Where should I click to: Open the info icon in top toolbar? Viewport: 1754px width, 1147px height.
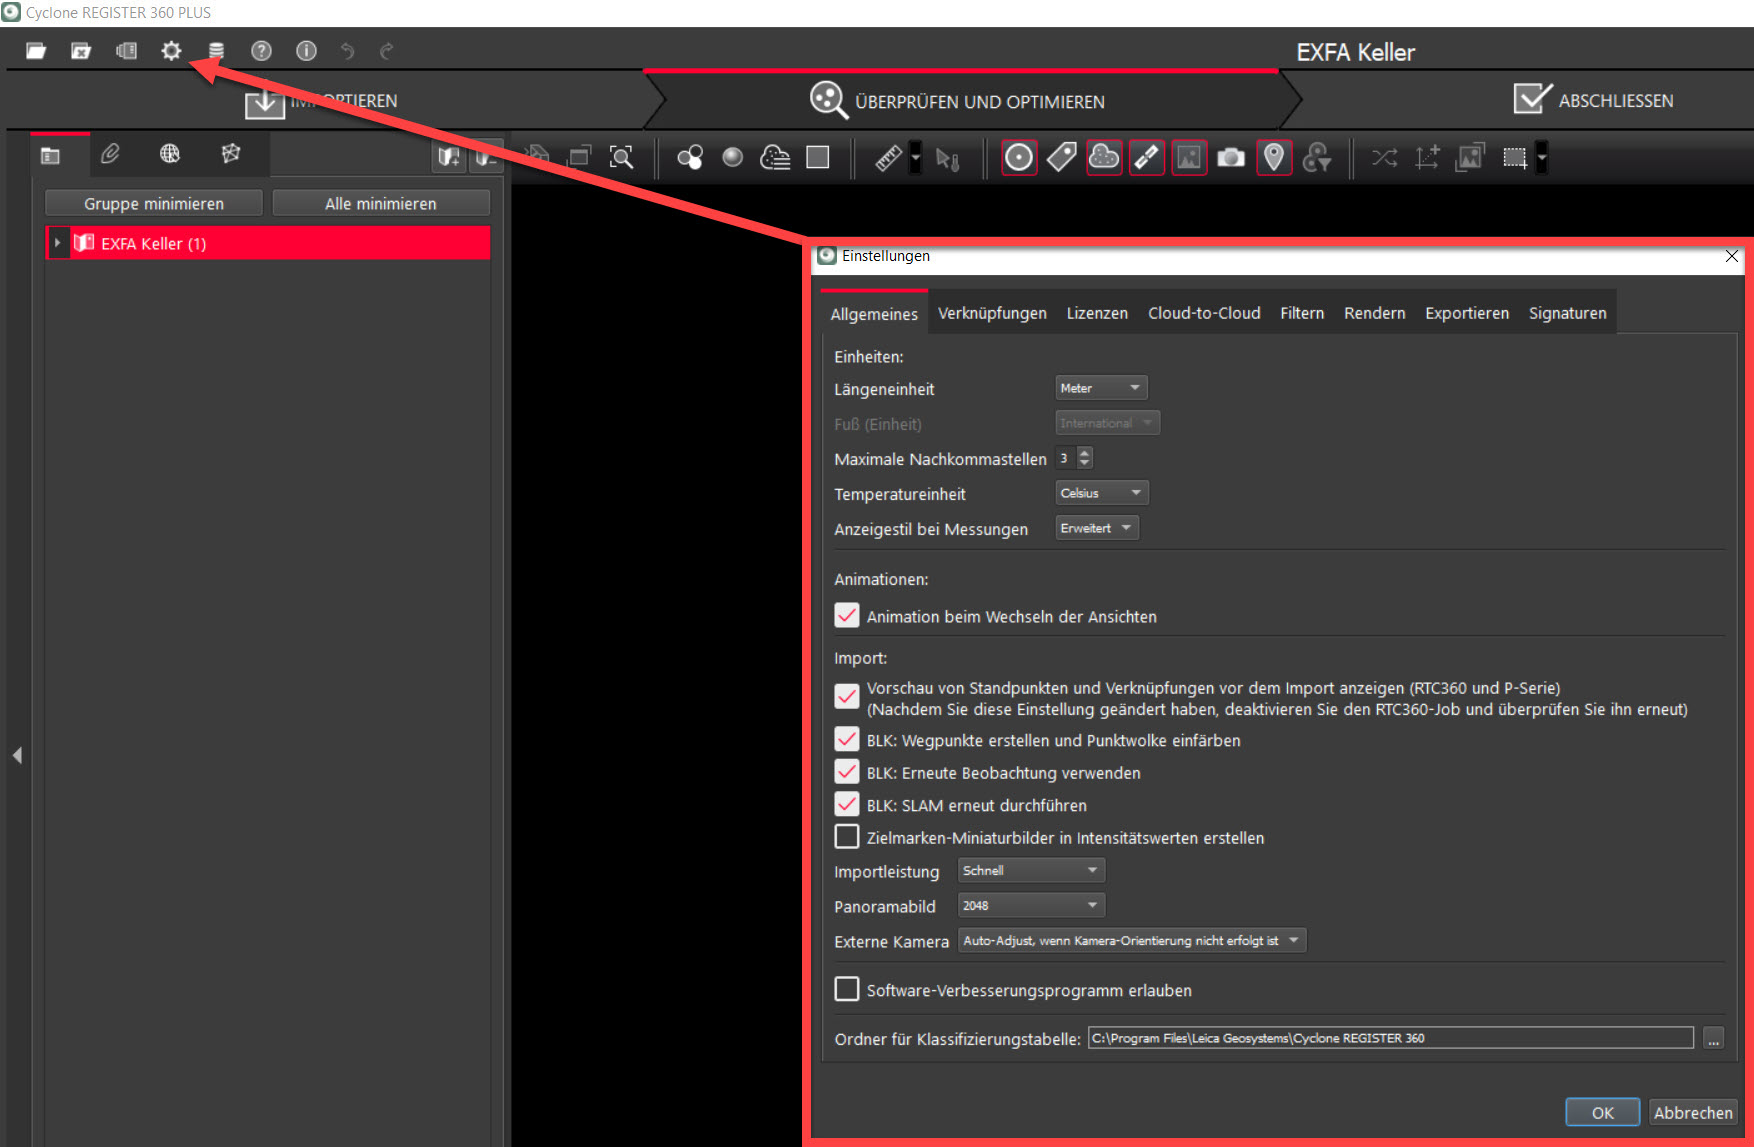pos(306,51)
